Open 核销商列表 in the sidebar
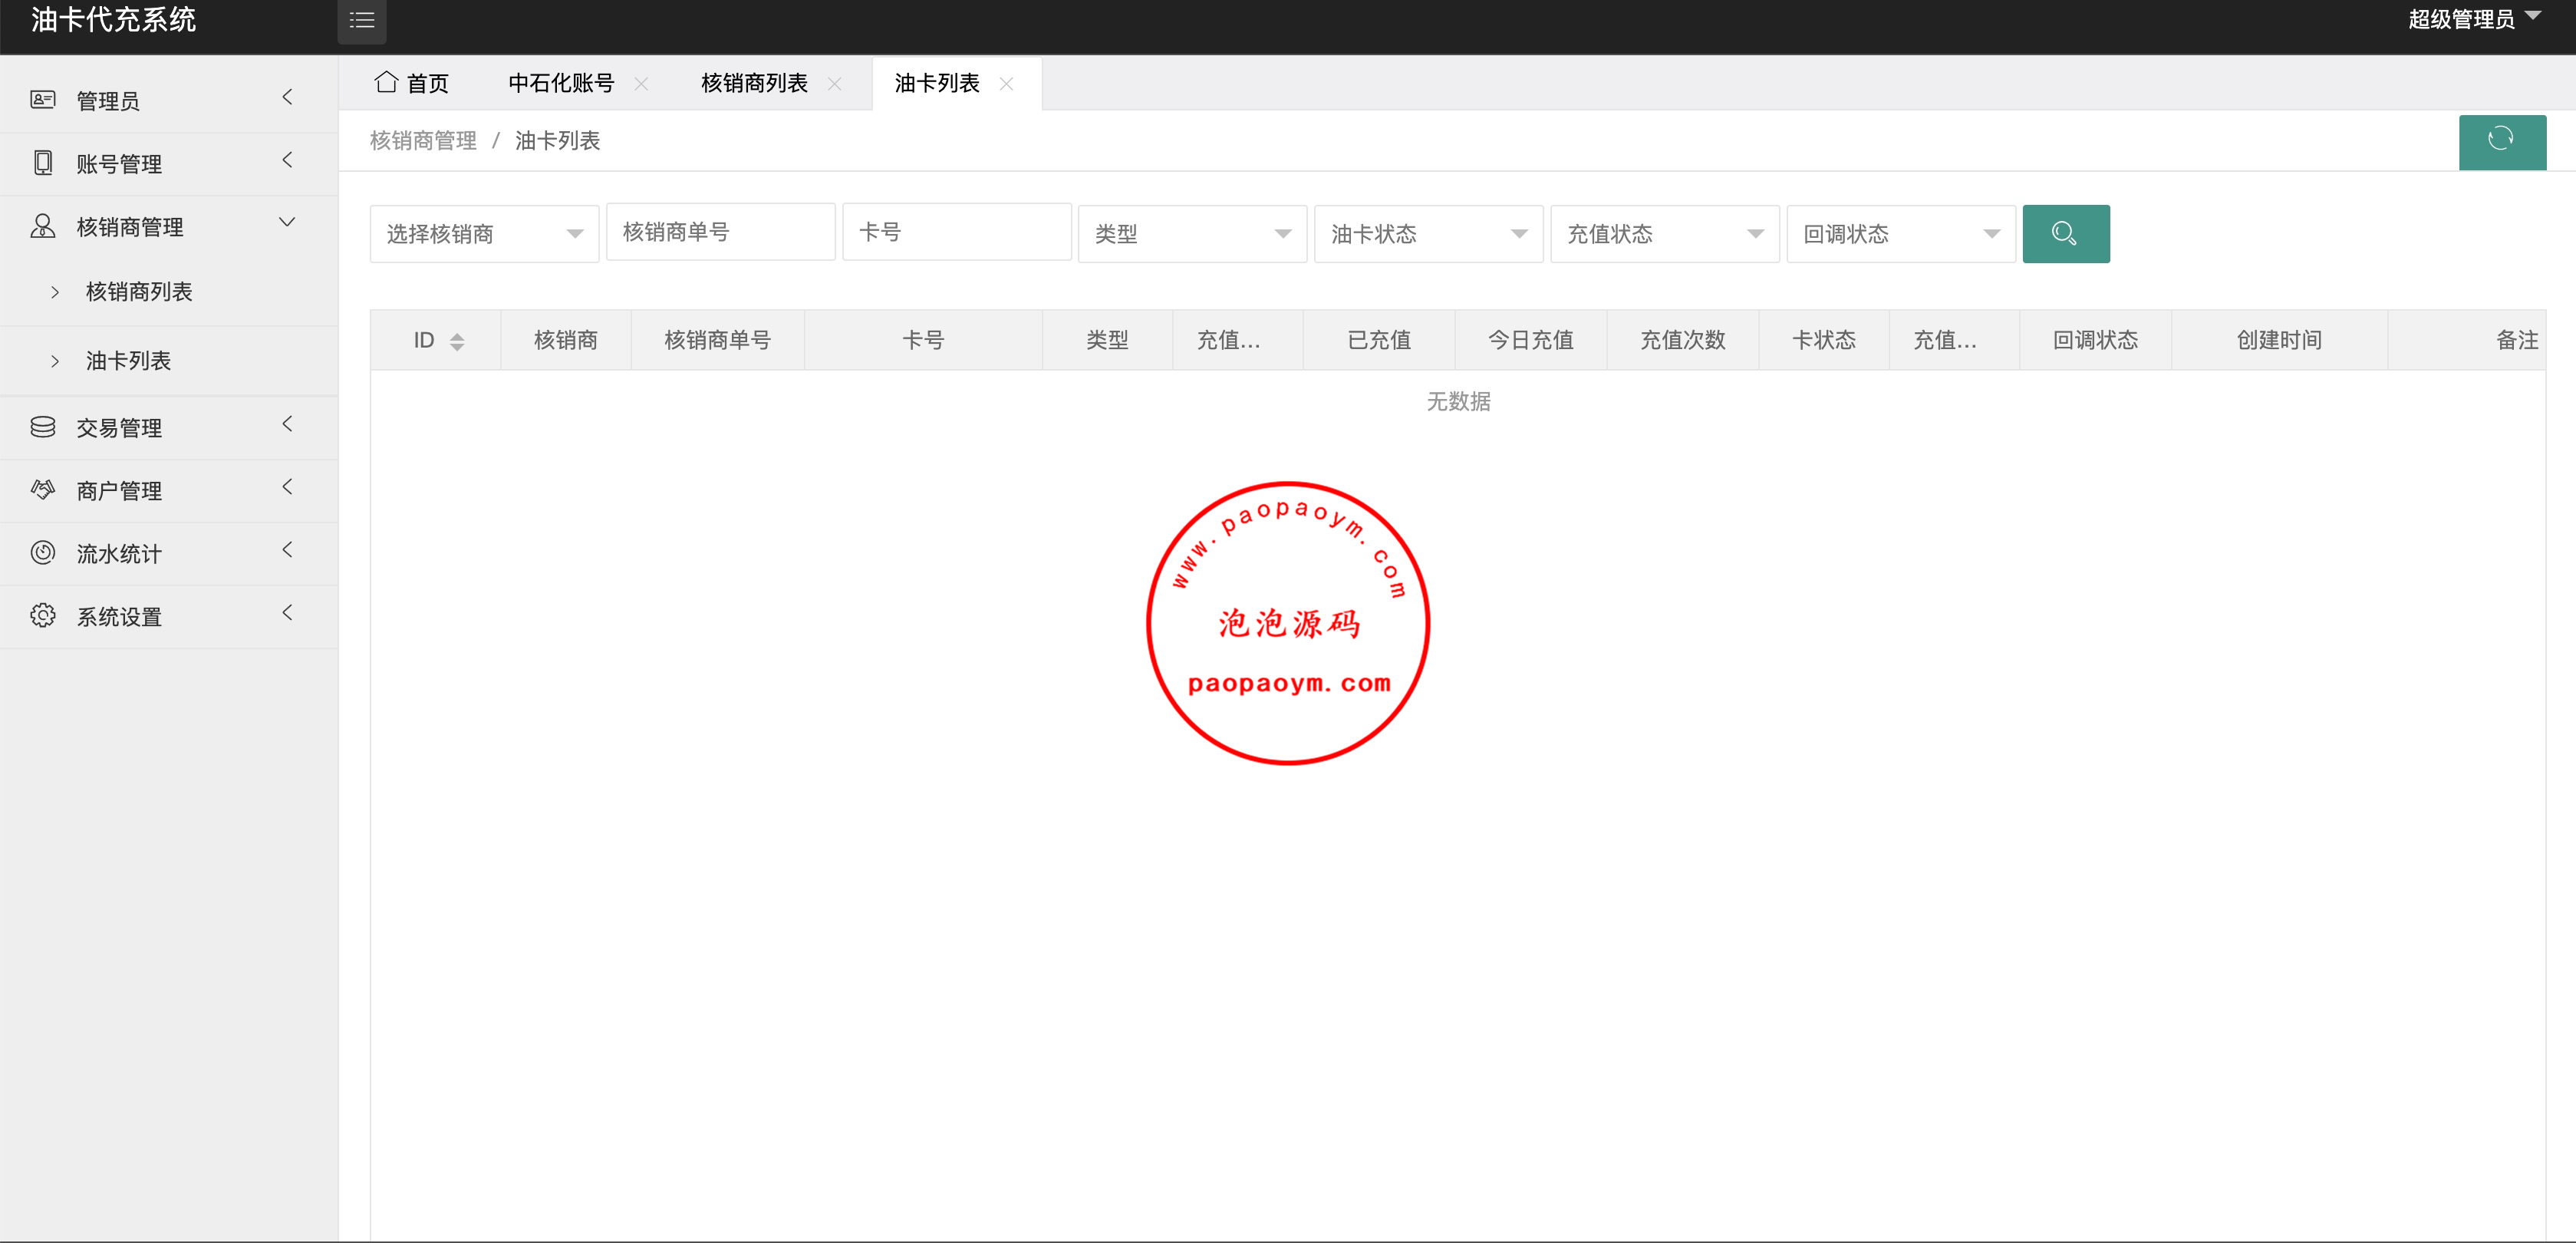This screenshot has height=1243, width=2576. click(x=139, y=292)
